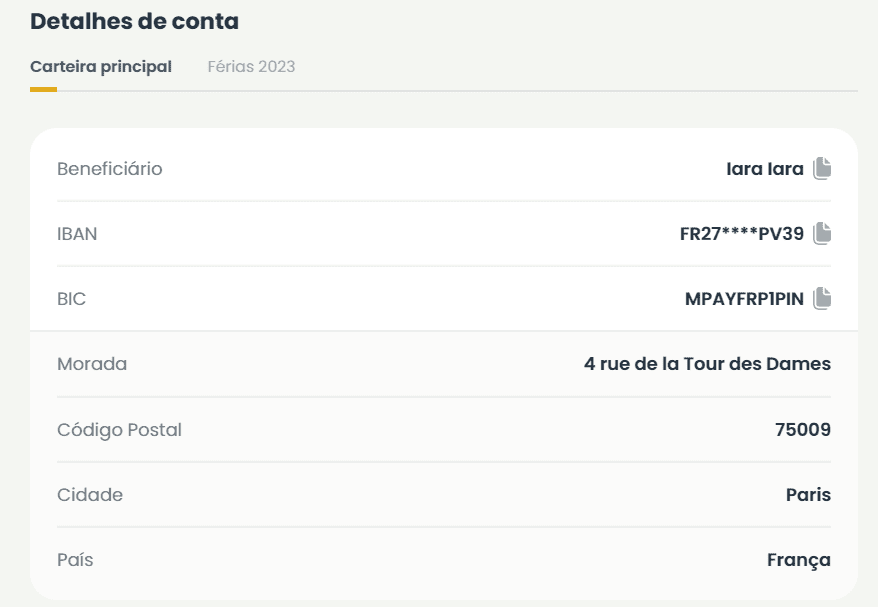Copy the BIC code MPAYFRP1PIN
The image size is (878, 607).
click(822, 298)
